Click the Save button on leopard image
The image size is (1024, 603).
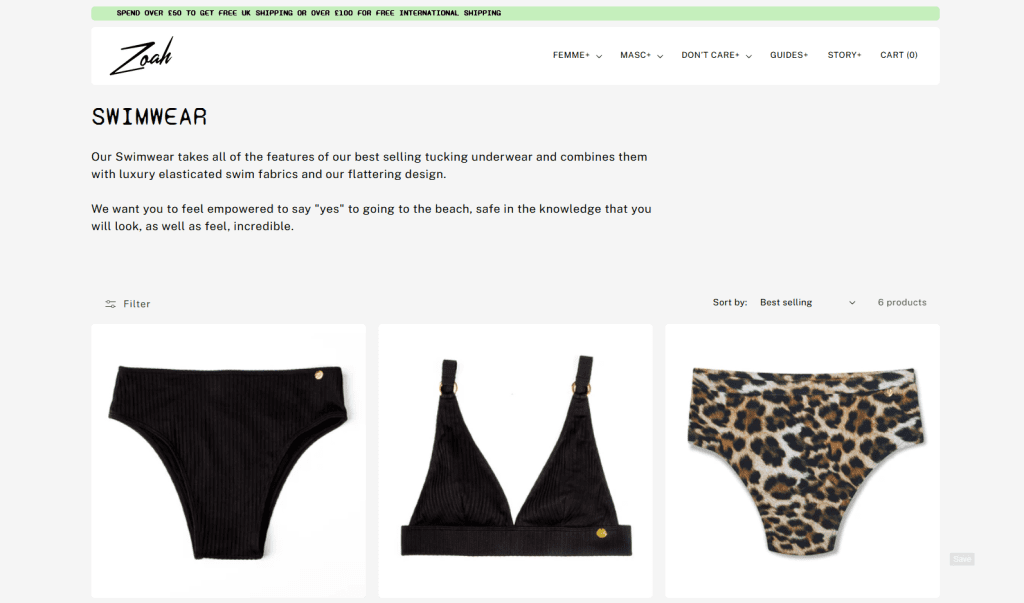tap(962, 559)
